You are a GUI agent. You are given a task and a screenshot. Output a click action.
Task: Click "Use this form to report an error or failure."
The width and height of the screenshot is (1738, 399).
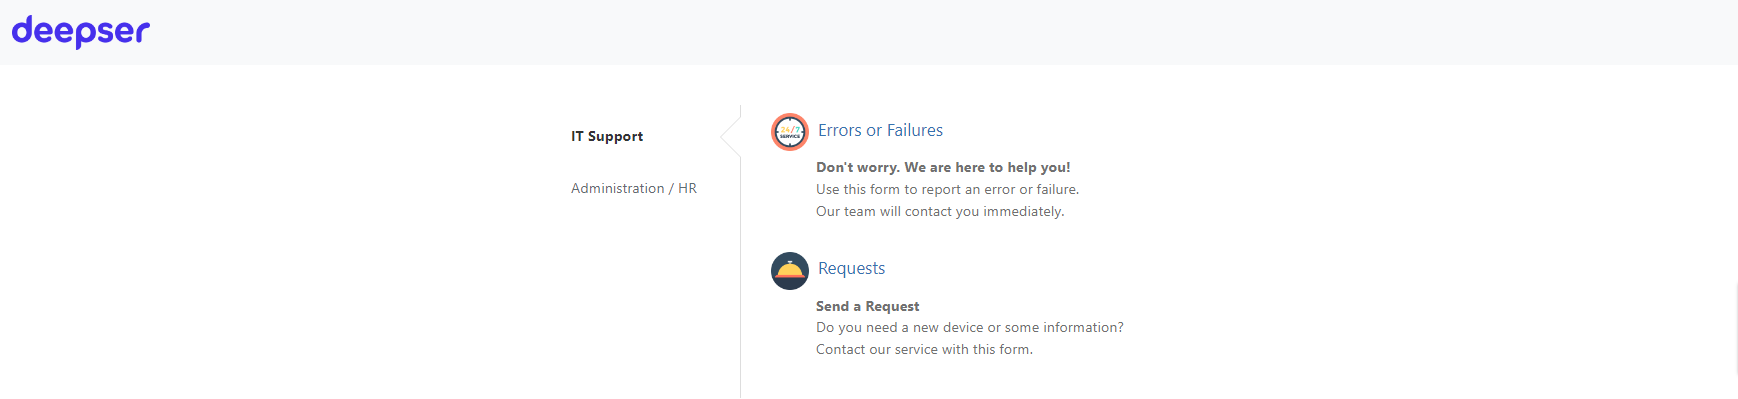947,189
